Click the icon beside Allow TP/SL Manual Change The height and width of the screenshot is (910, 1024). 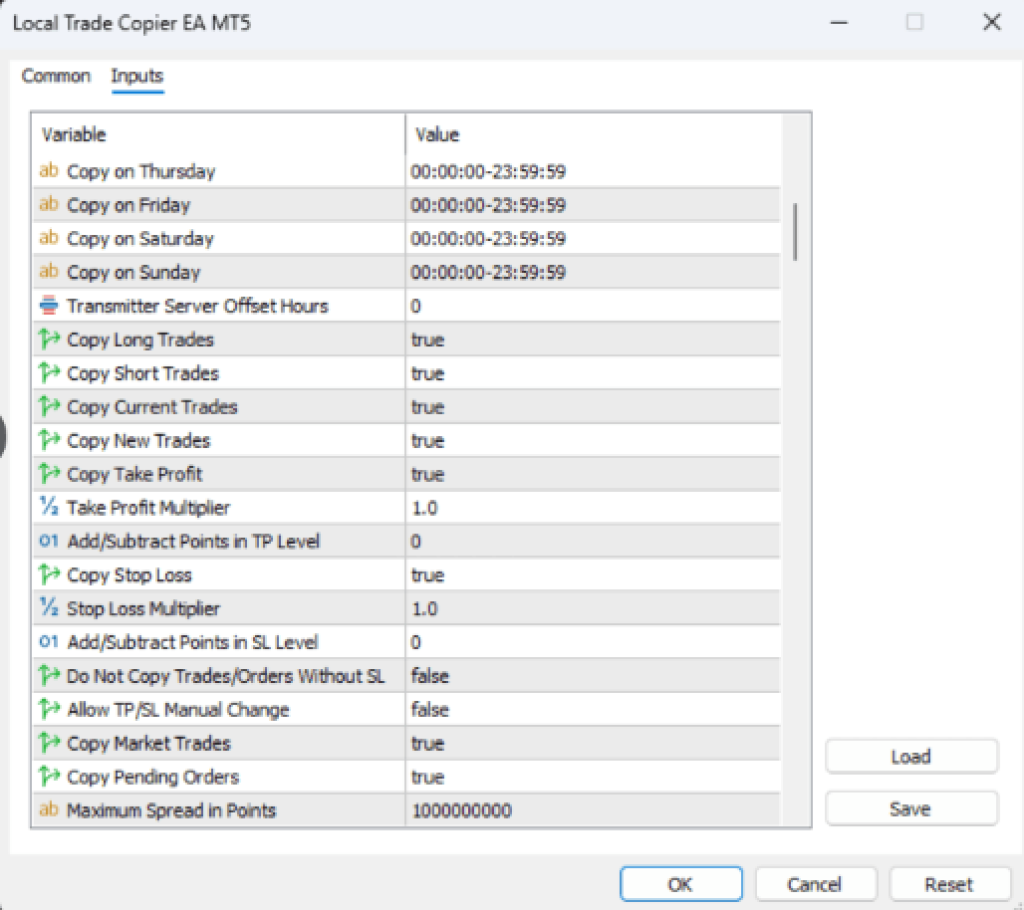point(49,709)
